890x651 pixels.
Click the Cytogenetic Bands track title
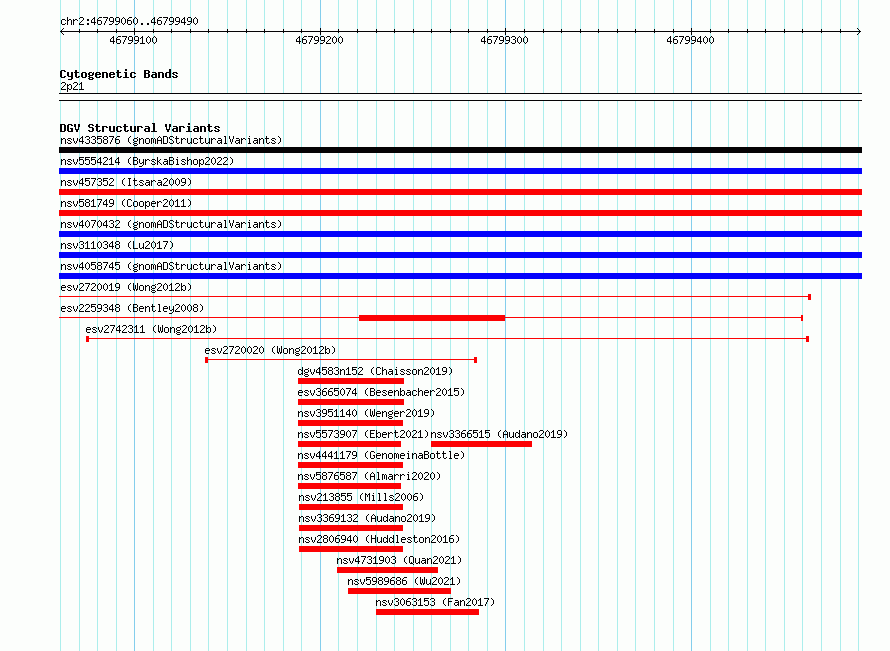point(119,74)
